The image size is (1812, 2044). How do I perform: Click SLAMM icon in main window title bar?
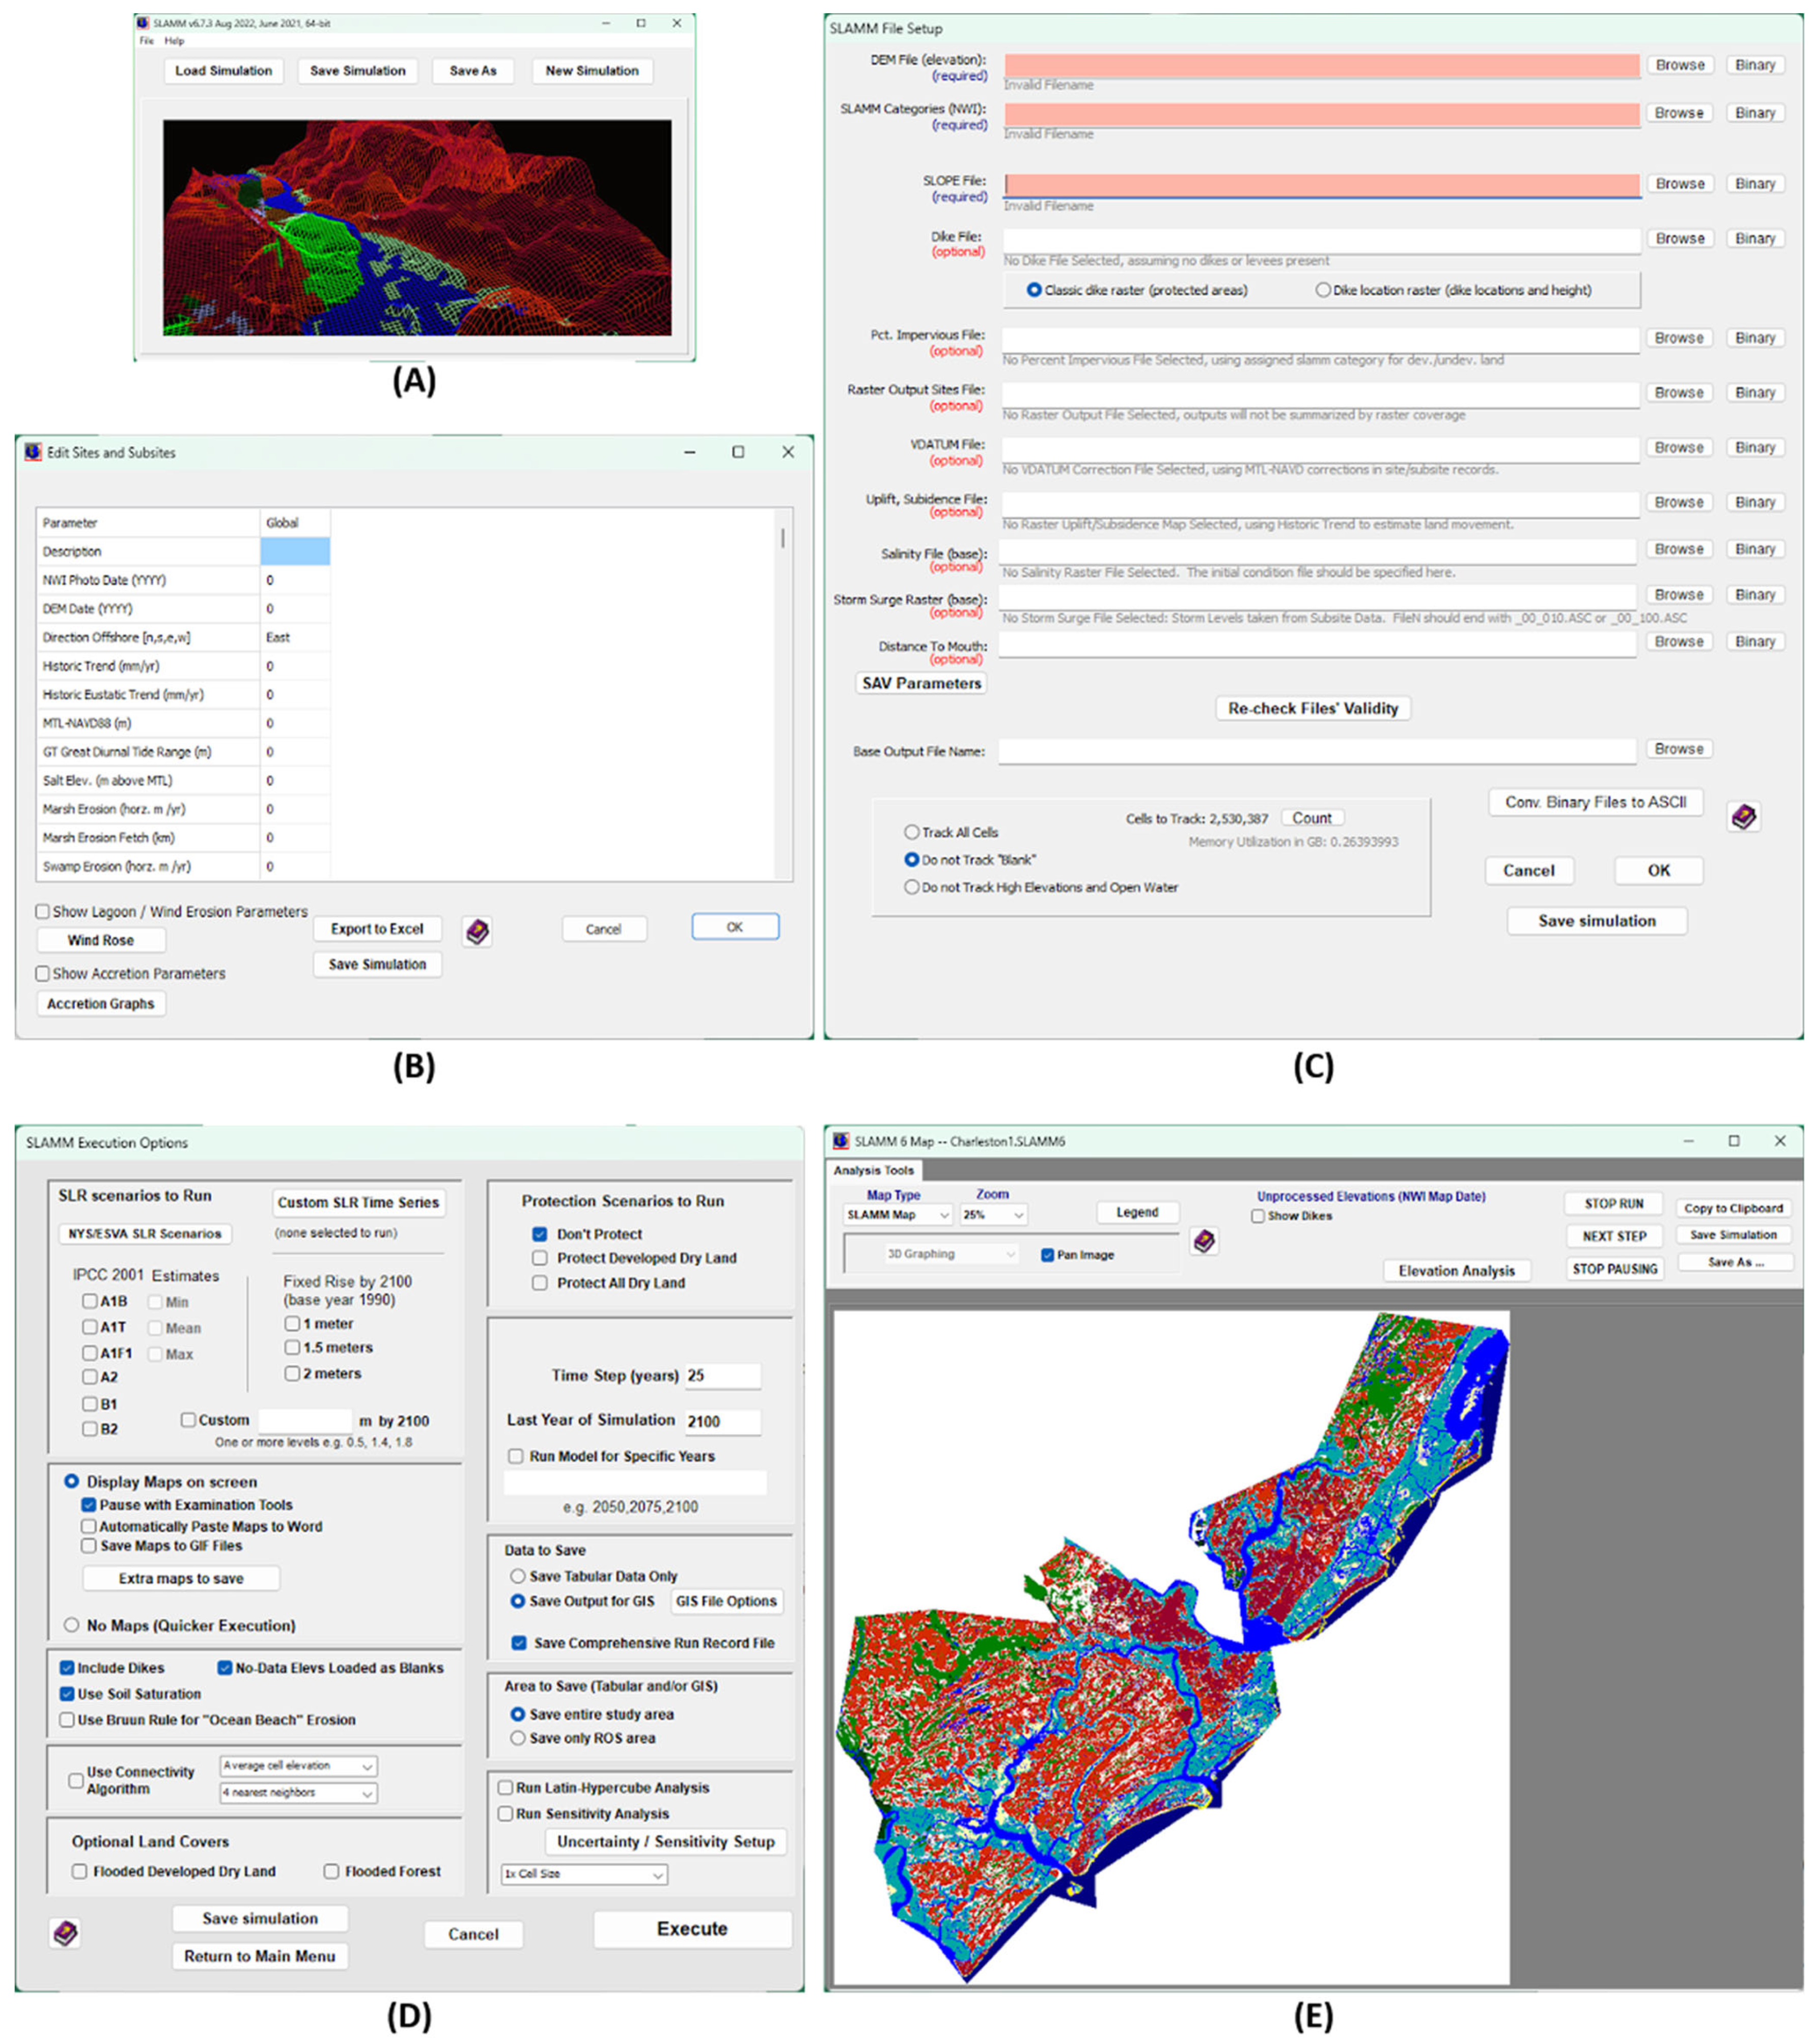(x=143, y=23)
